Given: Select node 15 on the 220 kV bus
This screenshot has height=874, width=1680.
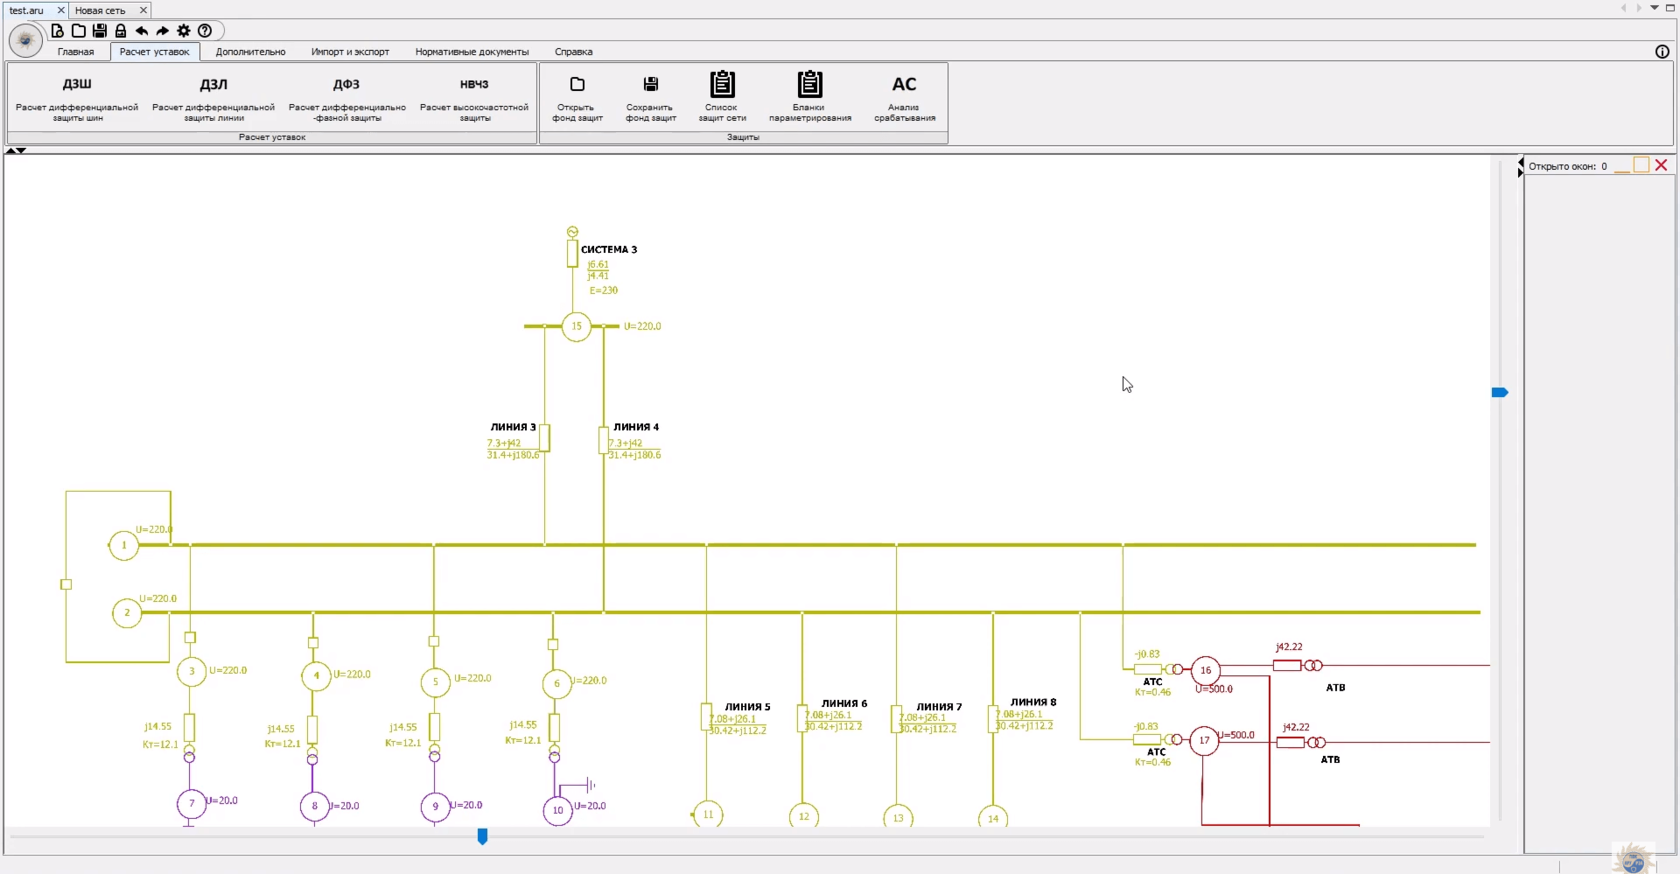Looking at the screenshot, I should click(577, 326).
